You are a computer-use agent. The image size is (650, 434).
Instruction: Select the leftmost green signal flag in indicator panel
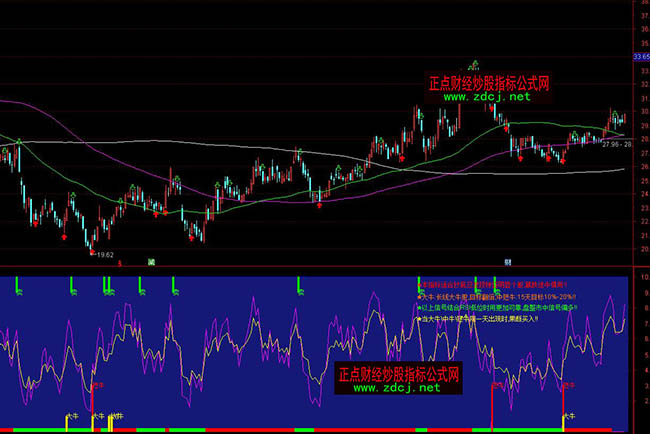tap(18, 289)
